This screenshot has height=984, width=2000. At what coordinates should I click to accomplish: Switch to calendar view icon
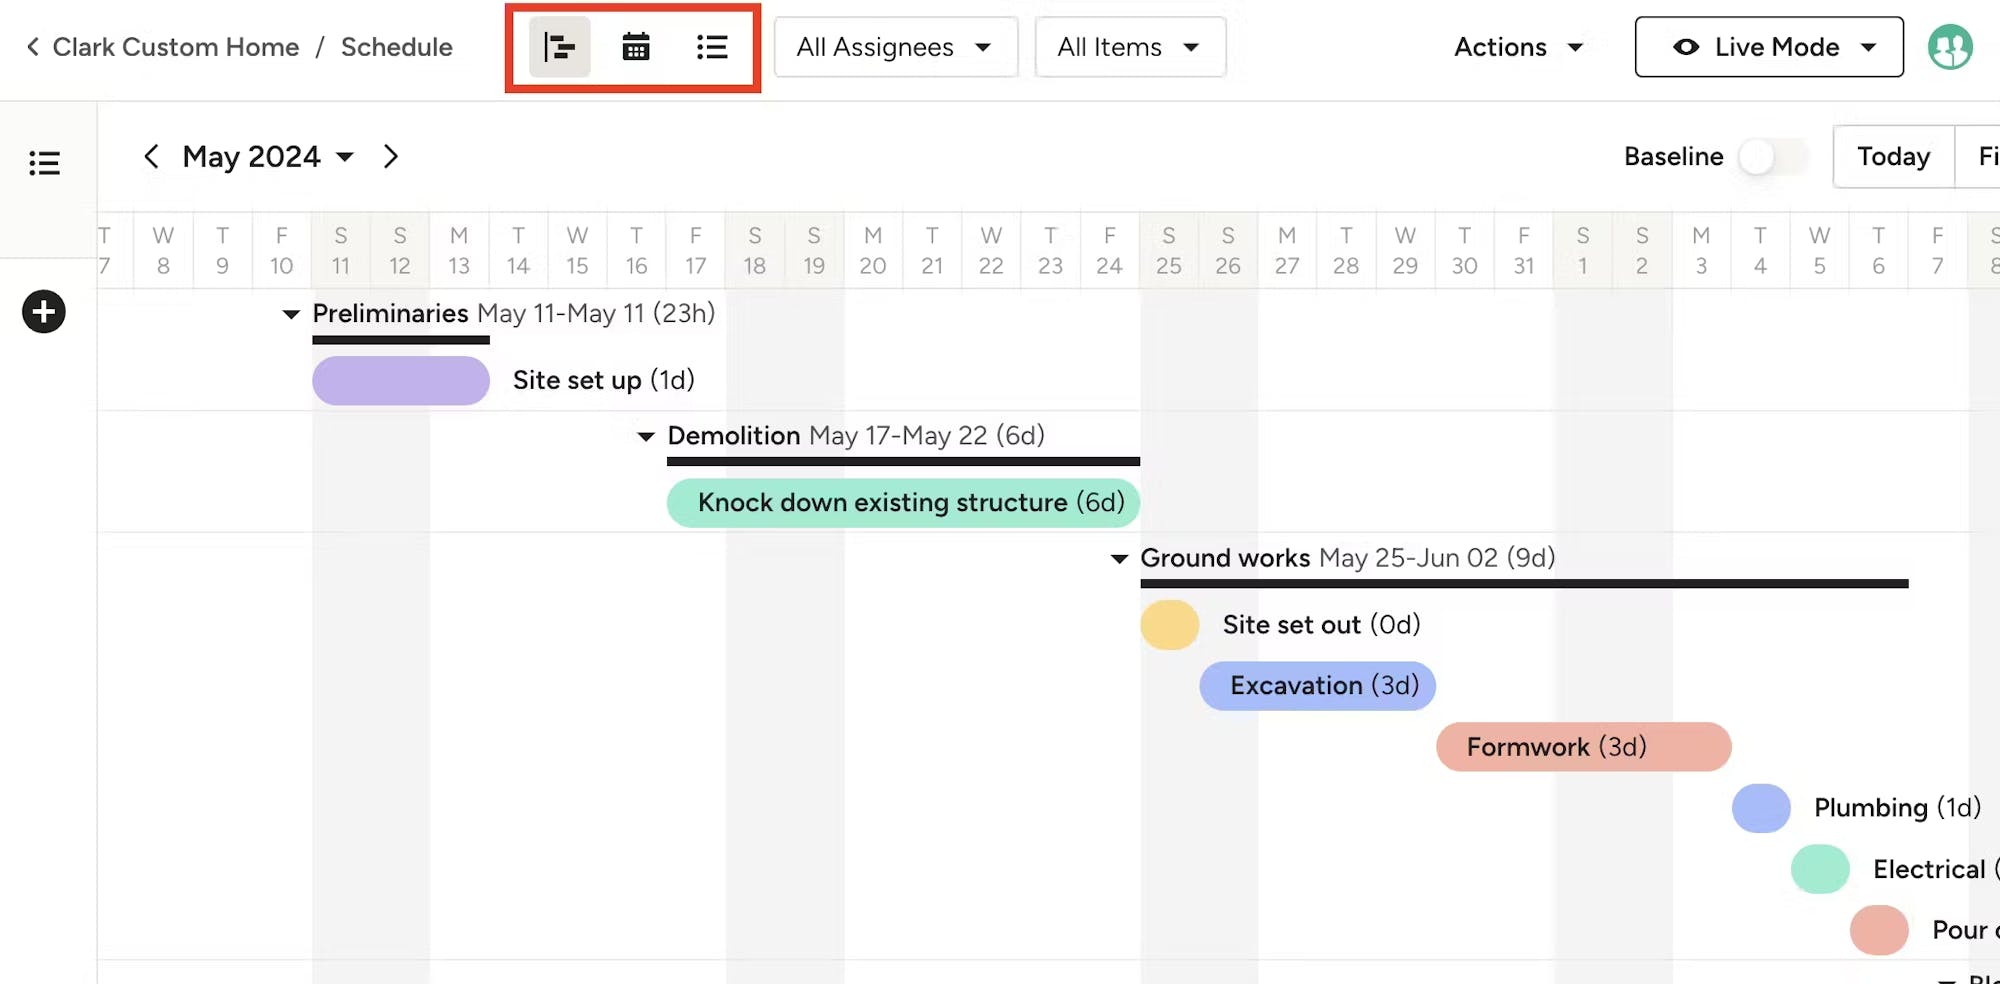(636, 47)
